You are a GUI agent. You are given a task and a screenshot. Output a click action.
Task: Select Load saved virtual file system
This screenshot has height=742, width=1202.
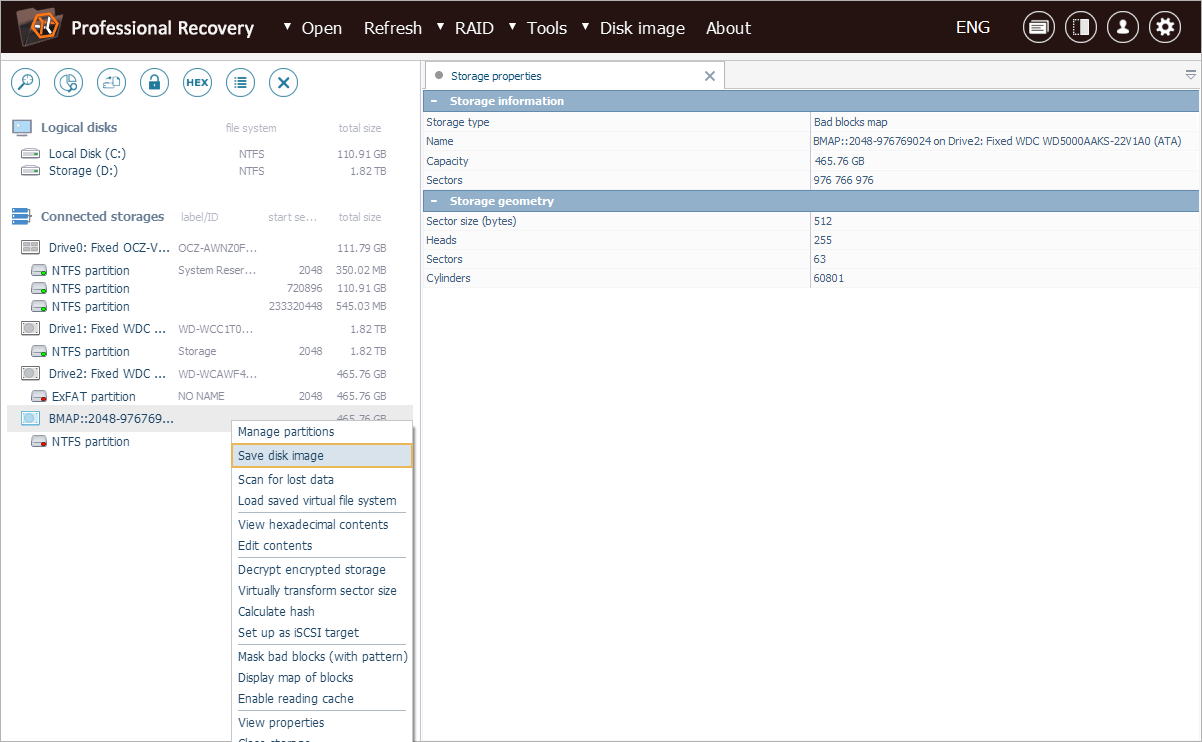[321, 501]
